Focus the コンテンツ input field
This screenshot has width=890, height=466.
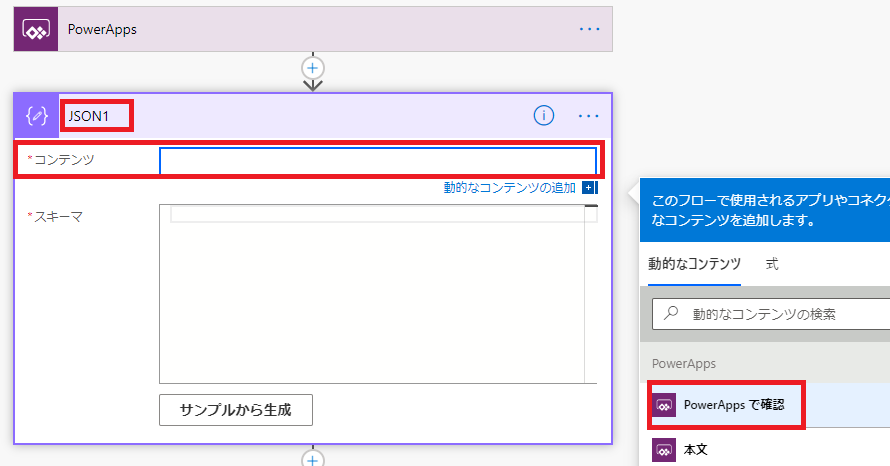tap(378, 161)
